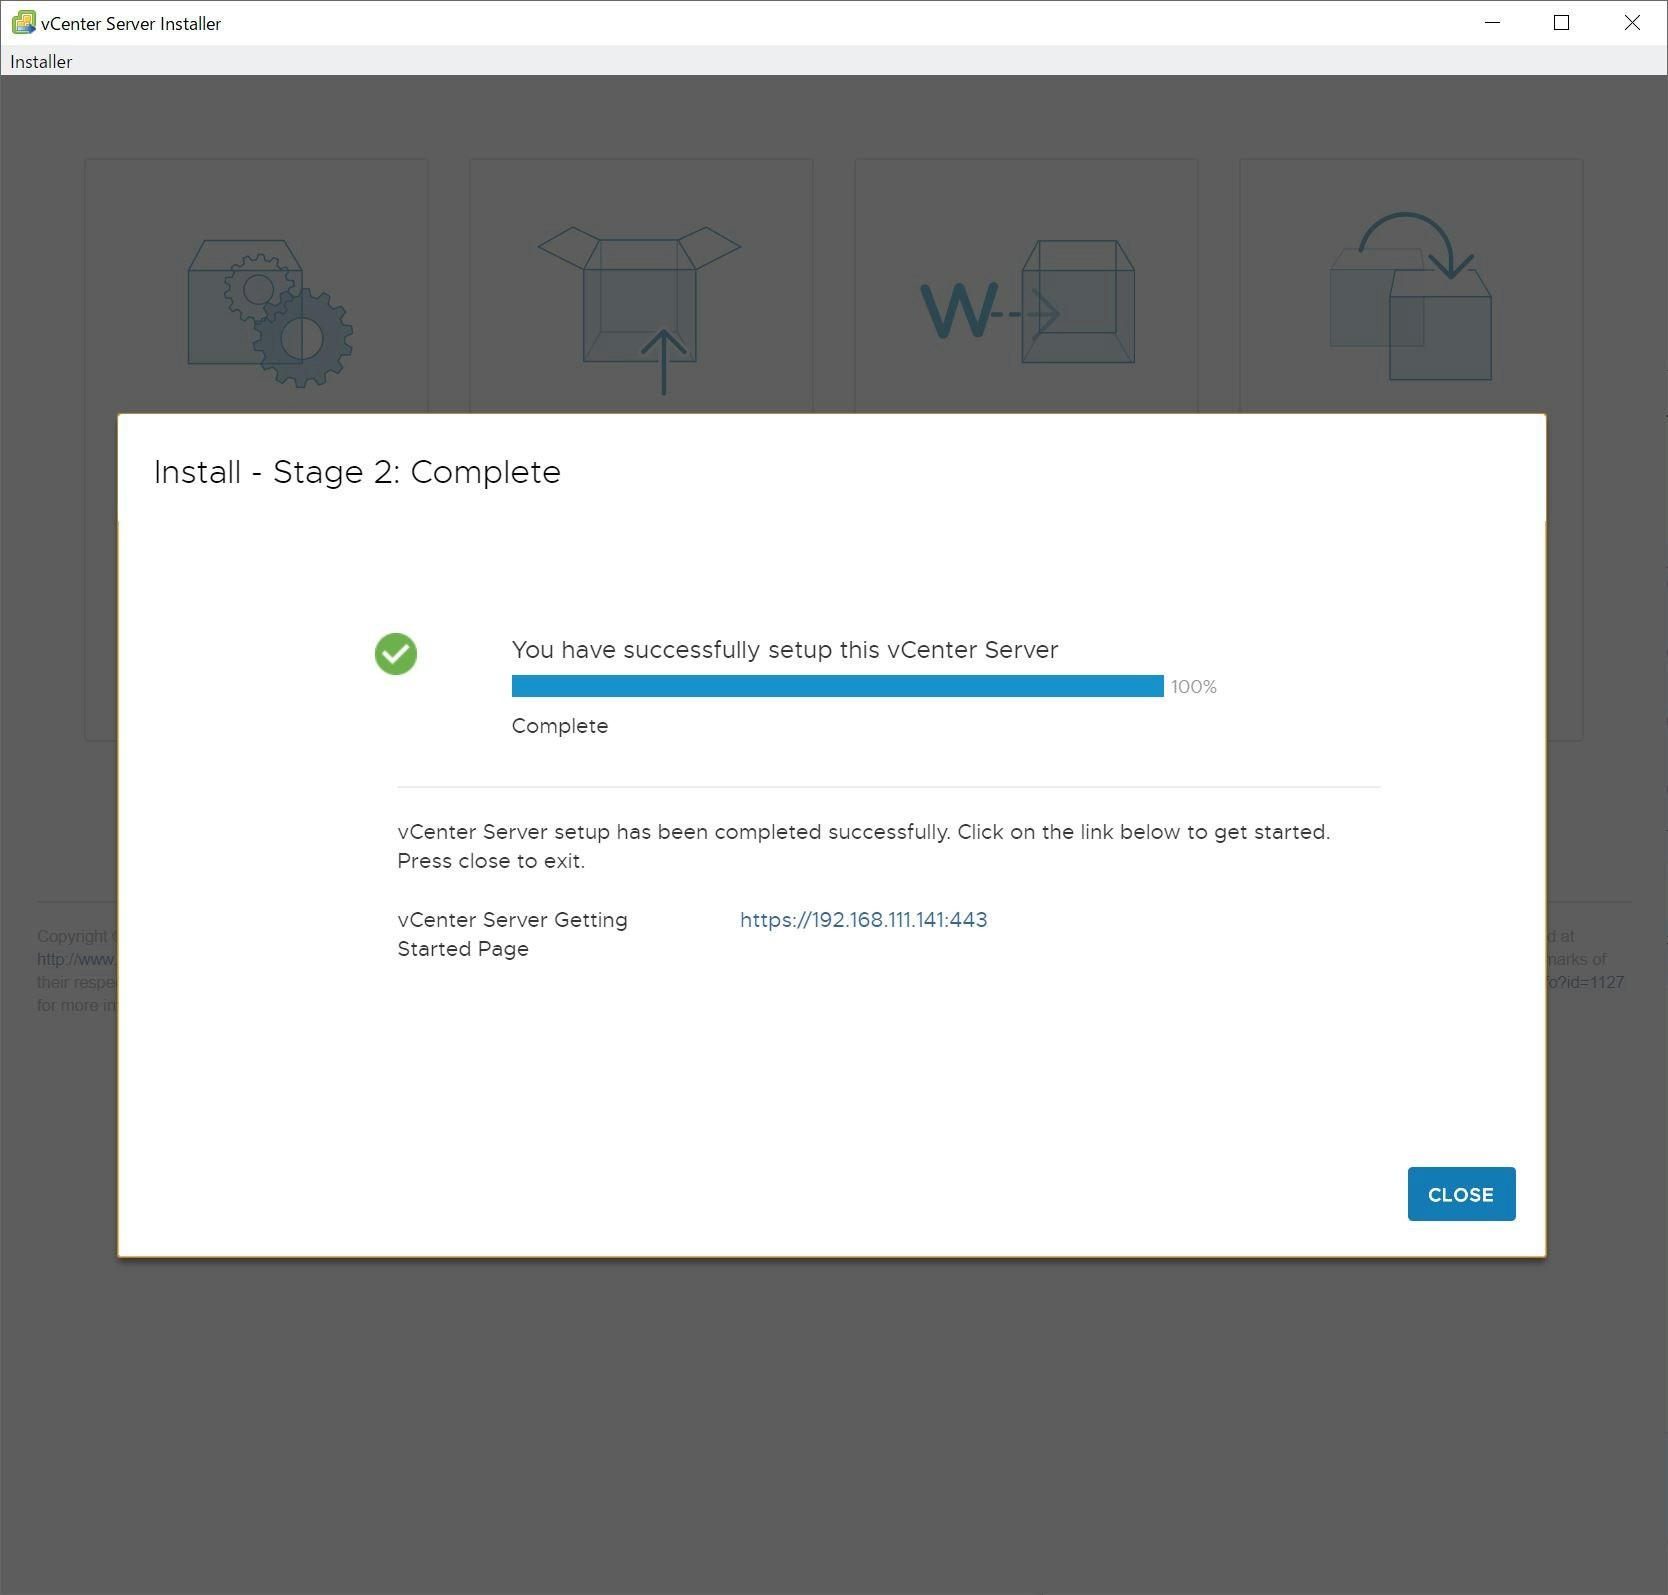This screenshot has width=1668, height=1595.
Task: Click 'You have successfully setup this vCenter Server'
Action: pos(785,650)
